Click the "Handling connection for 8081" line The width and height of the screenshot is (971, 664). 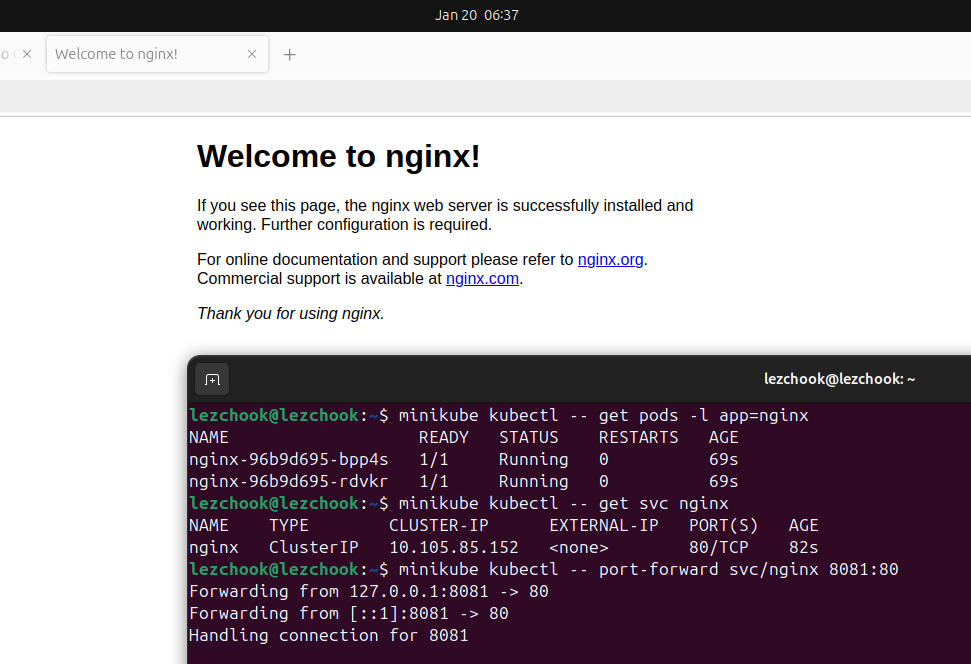click(x=329, y=636)
